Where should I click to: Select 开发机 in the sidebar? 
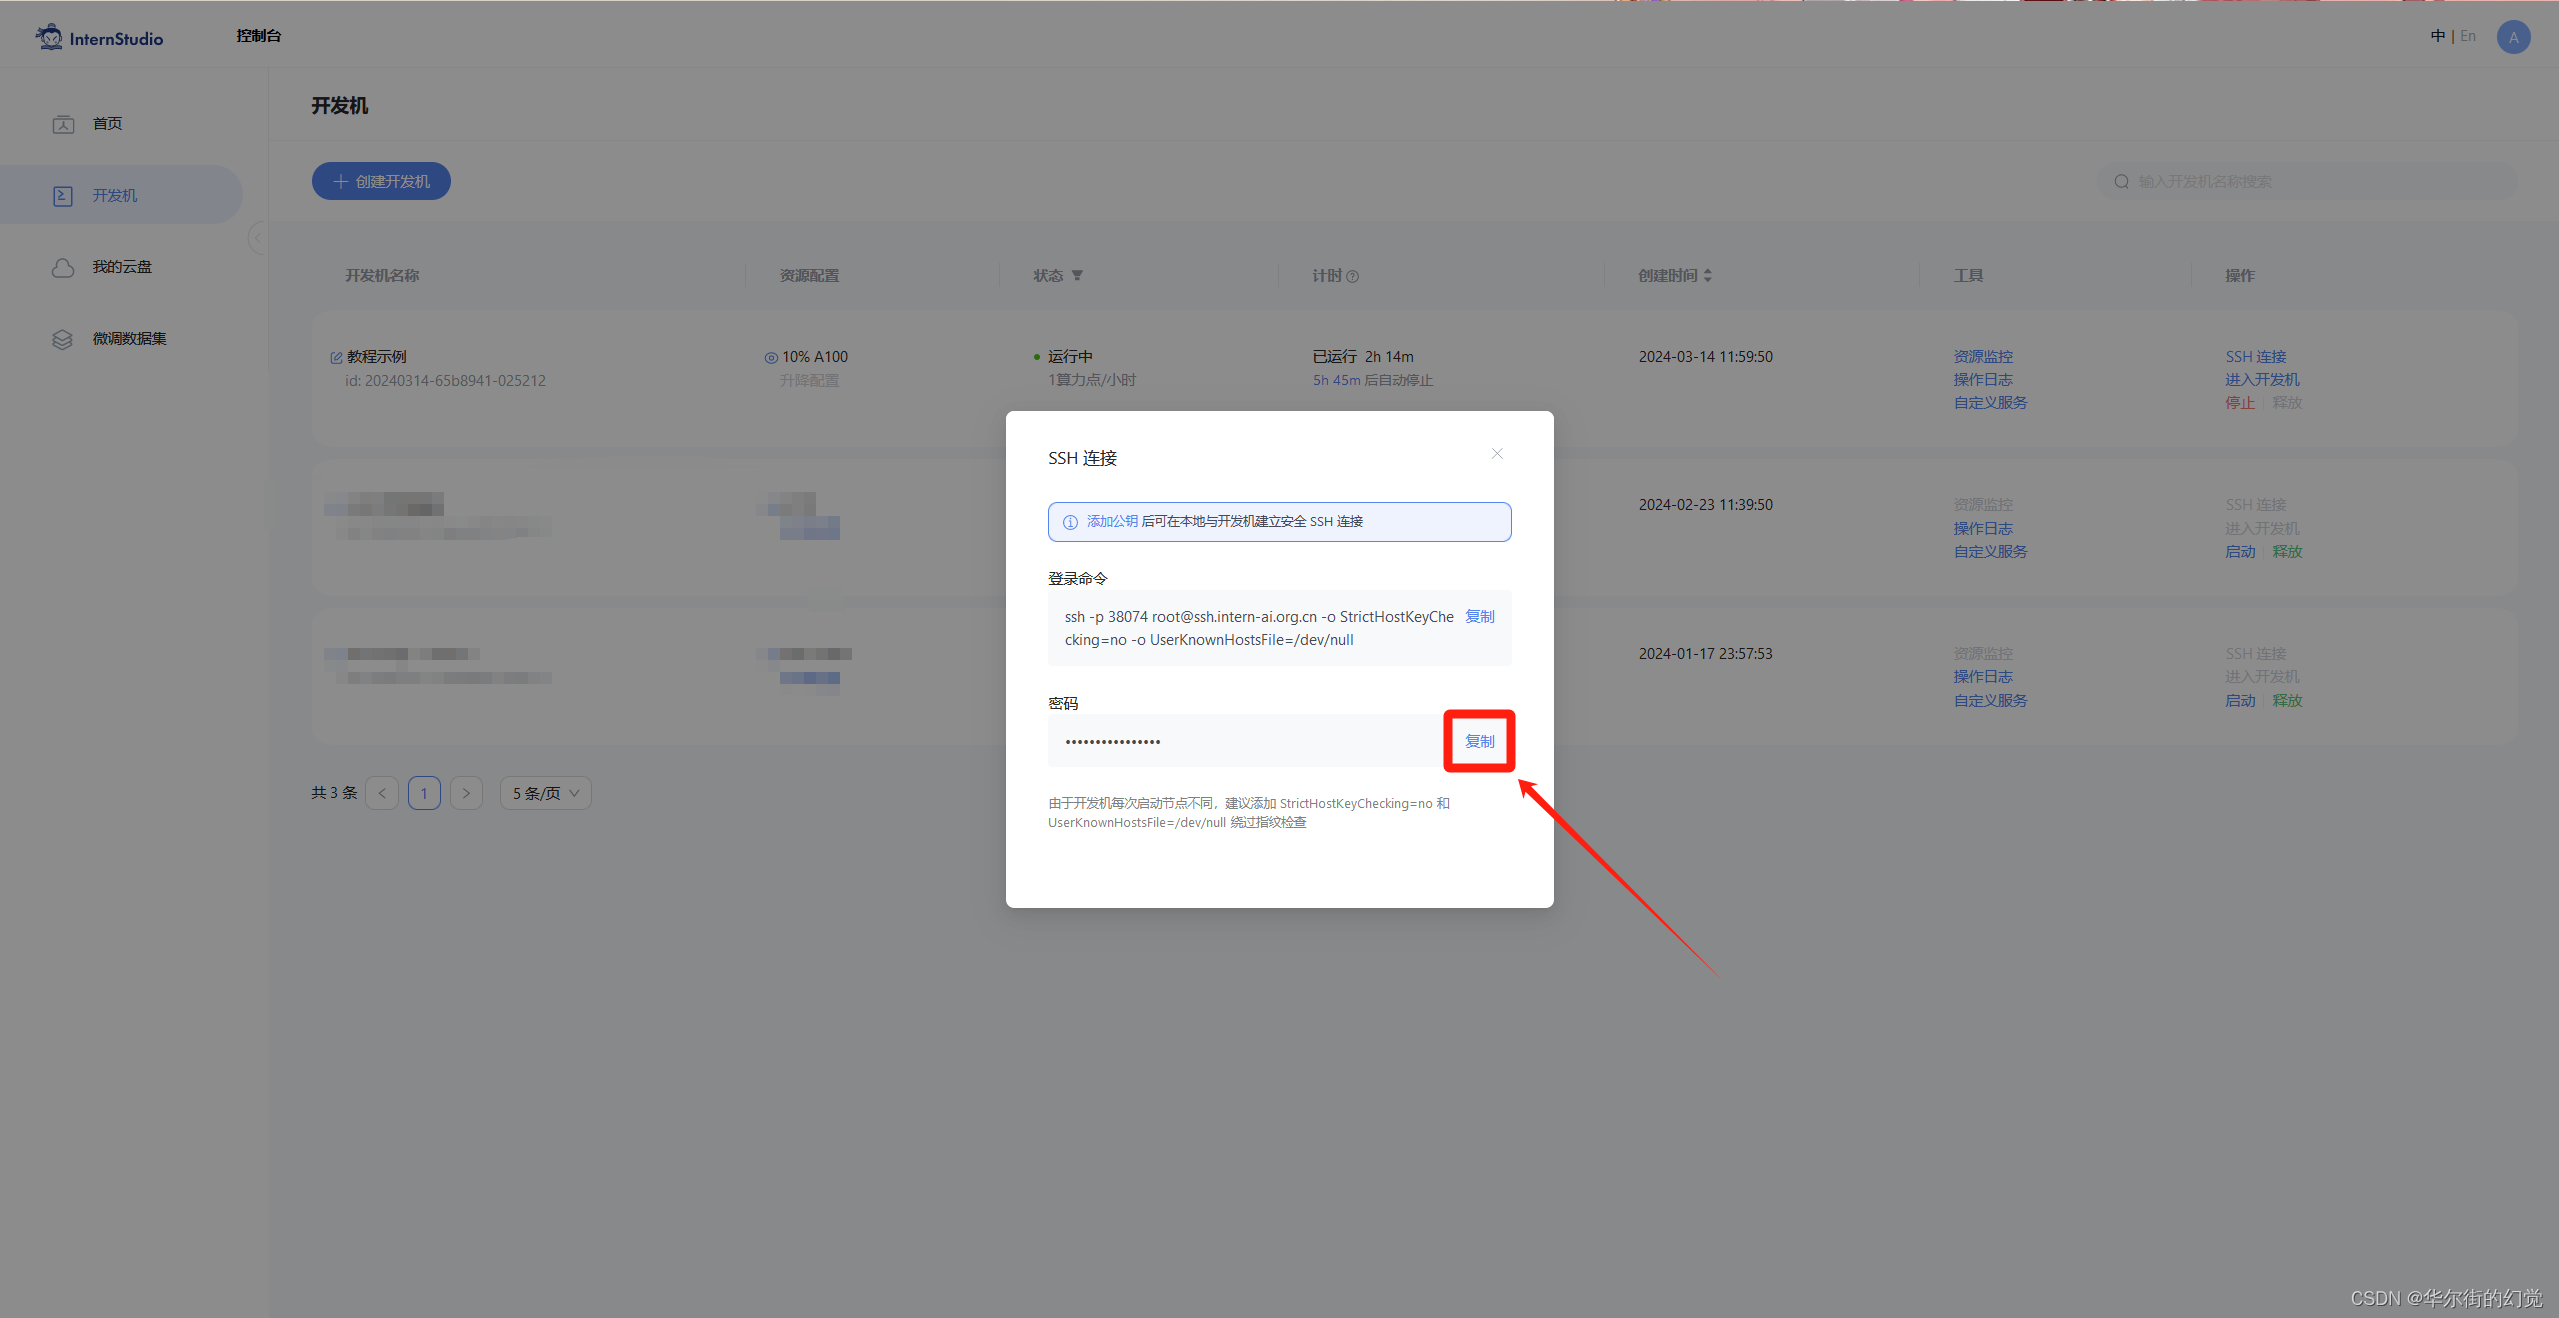[x=120, y=195]
